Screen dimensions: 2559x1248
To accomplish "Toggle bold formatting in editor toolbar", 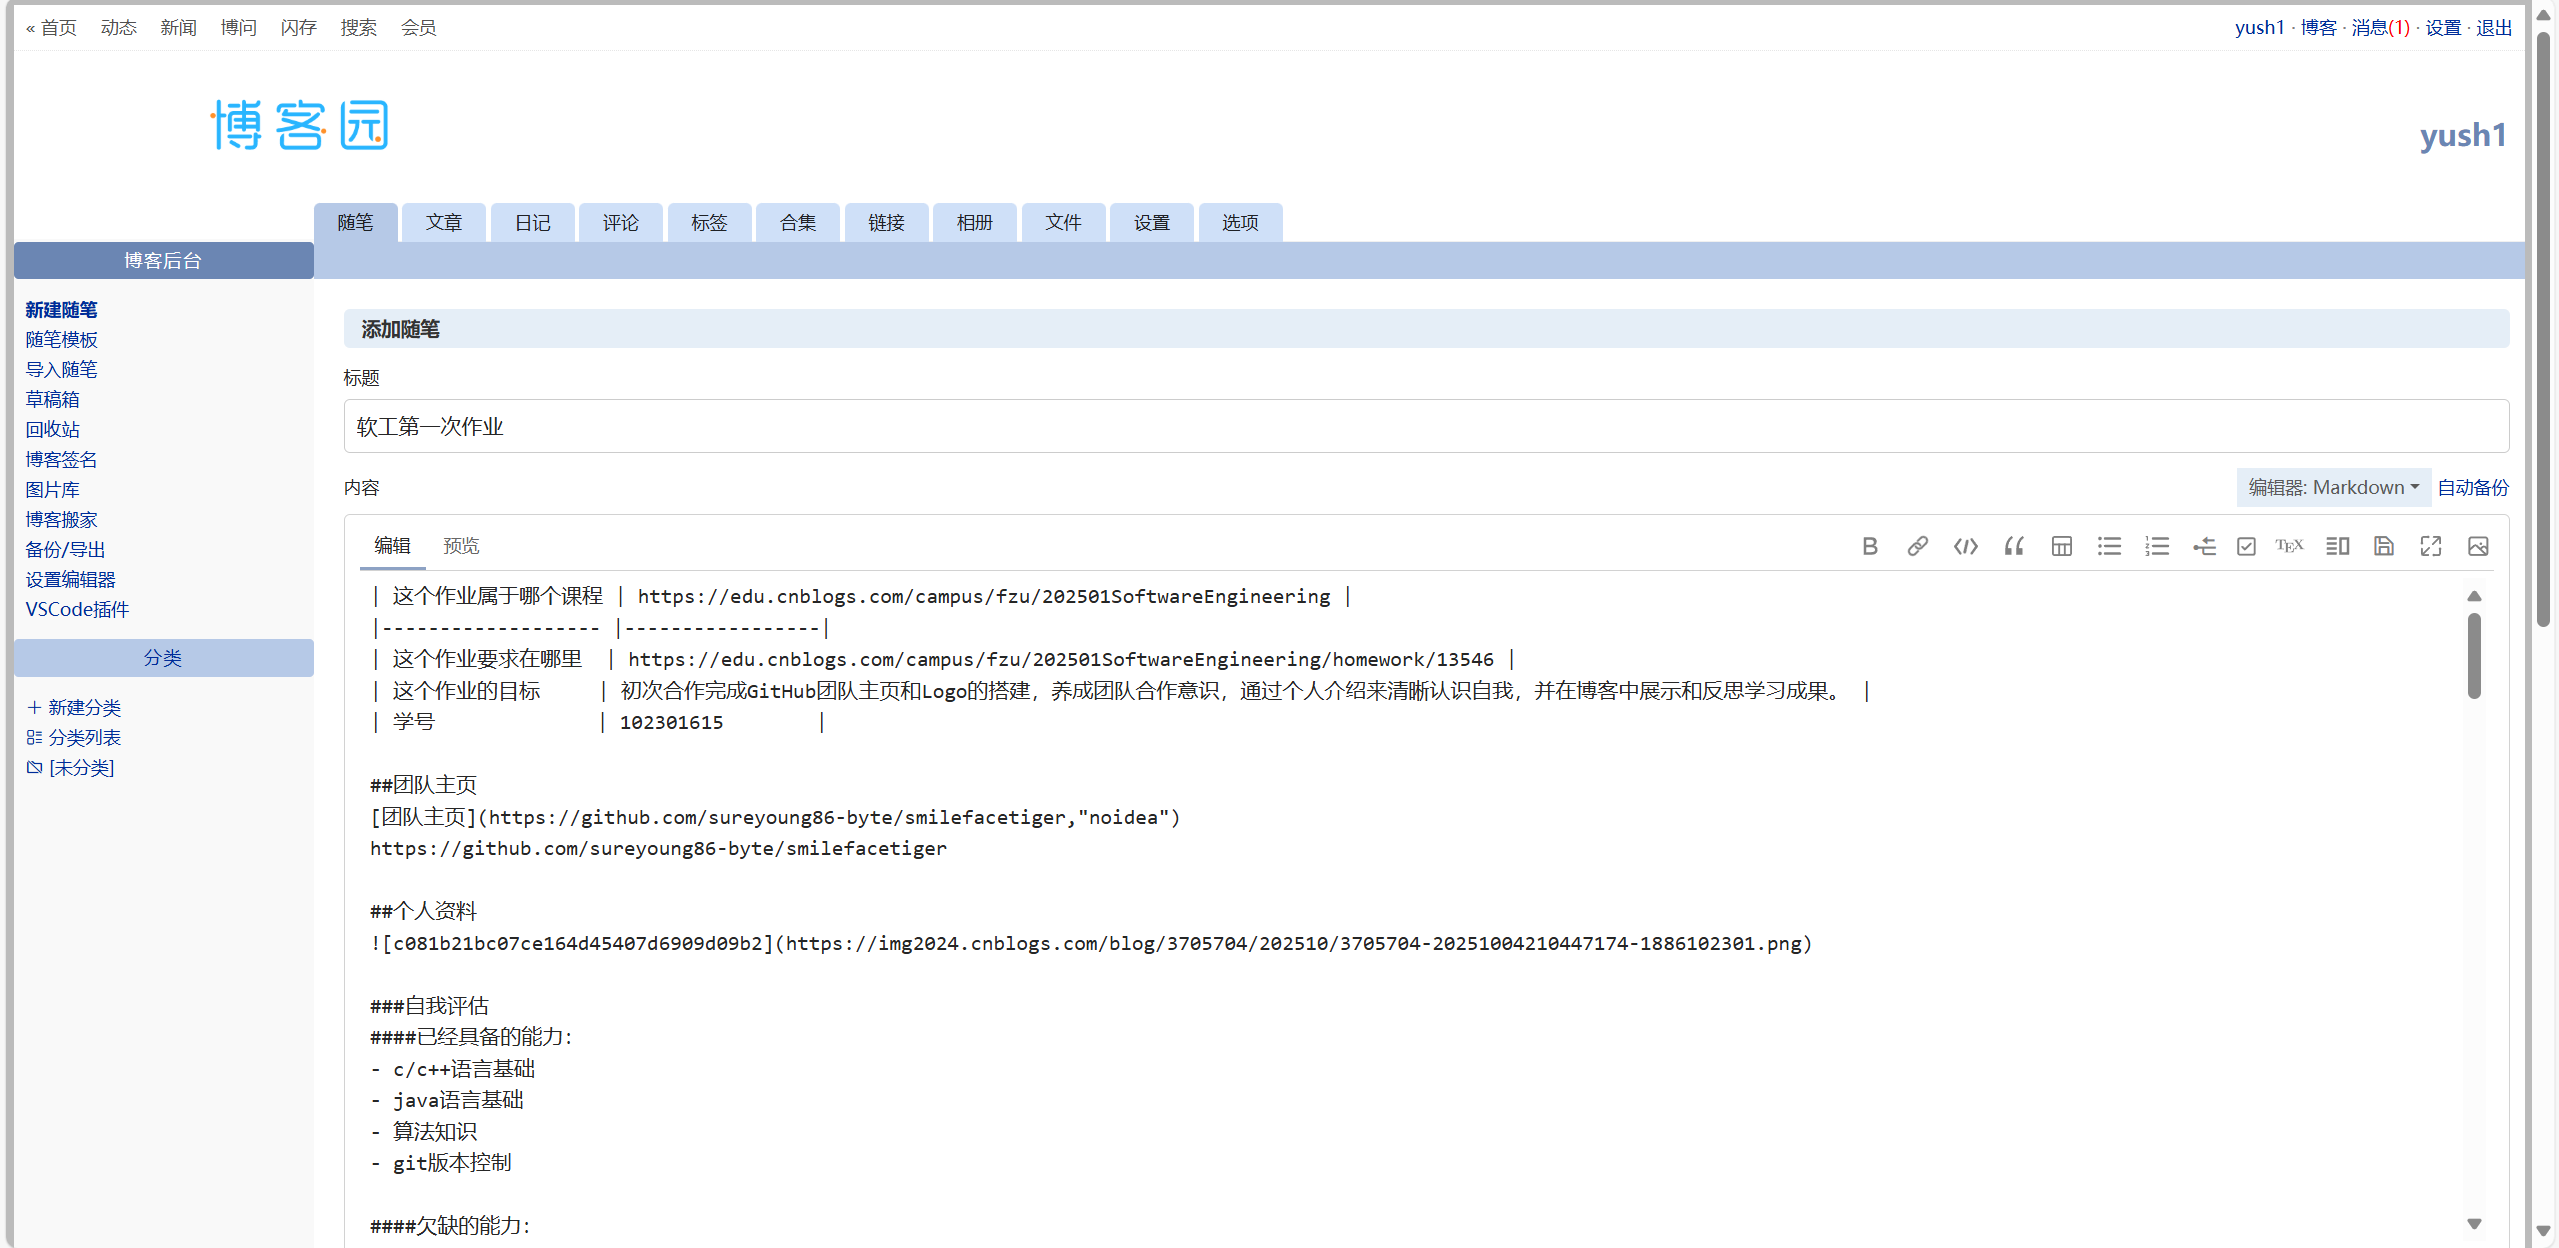I will point(1870,546).
